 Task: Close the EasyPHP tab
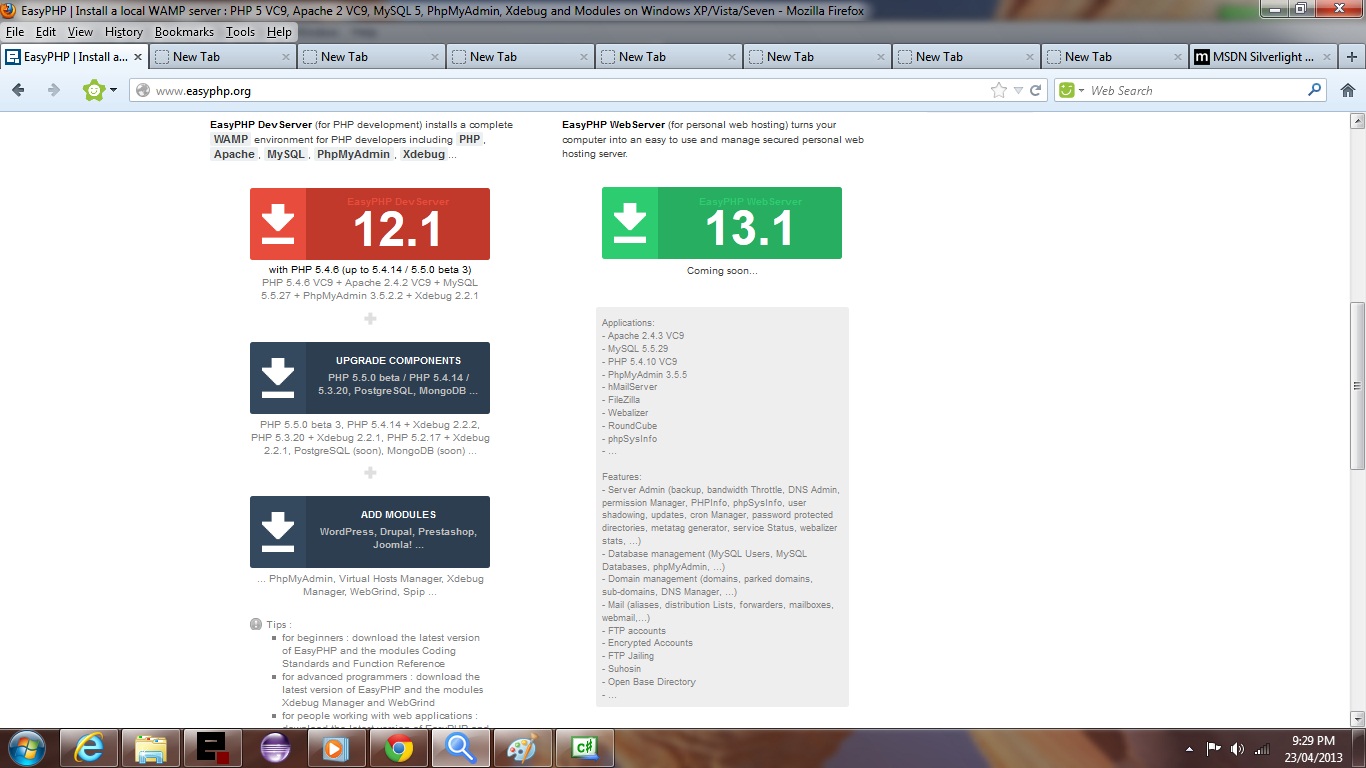tap(138, 57)
